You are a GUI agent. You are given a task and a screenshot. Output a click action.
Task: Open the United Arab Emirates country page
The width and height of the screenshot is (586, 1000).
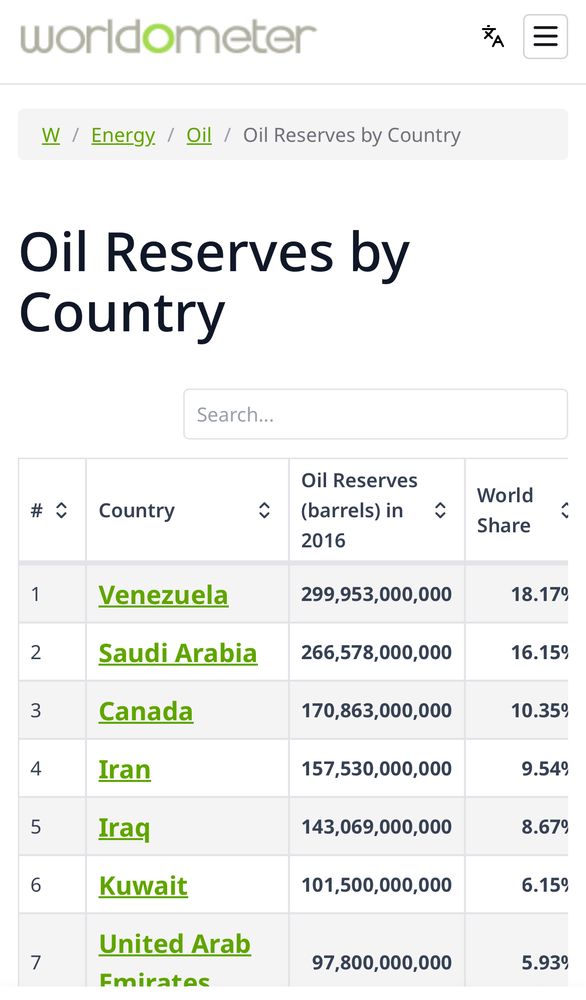tap(174, 943)
